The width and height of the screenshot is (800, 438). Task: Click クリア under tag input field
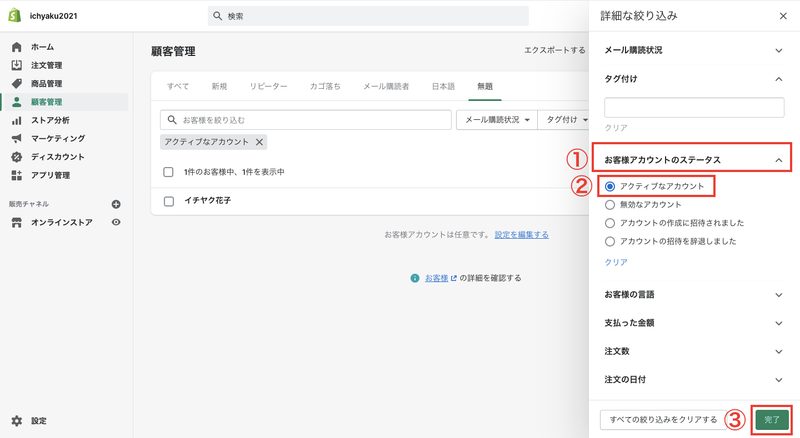(616, 128)
